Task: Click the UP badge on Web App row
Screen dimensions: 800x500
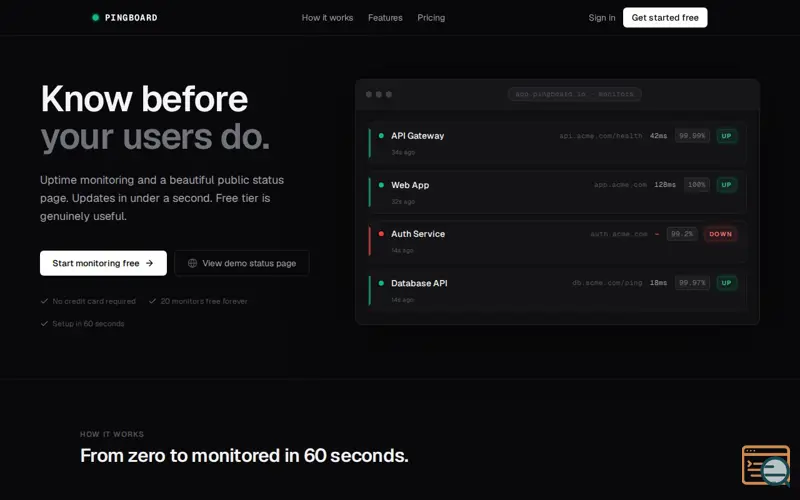Action: pos(727,185)
